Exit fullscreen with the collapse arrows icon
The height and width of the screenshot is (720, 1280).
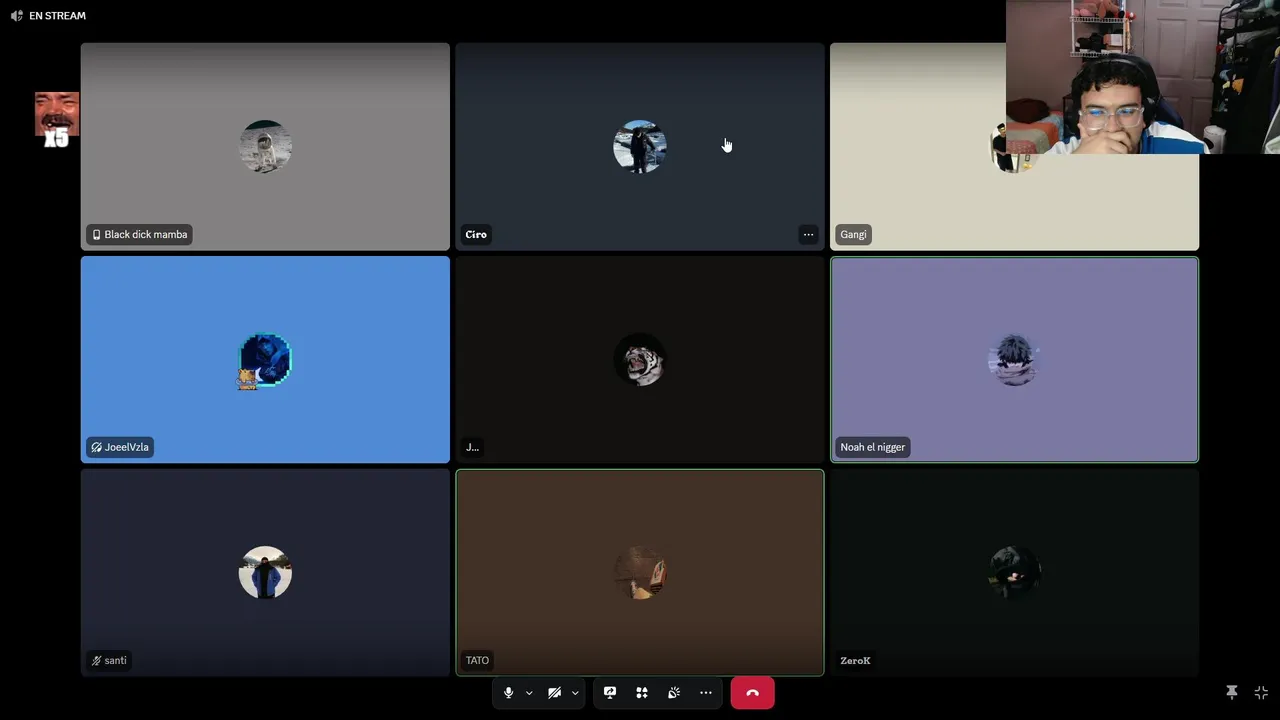pyautogui.click(x=1261, y=692)
